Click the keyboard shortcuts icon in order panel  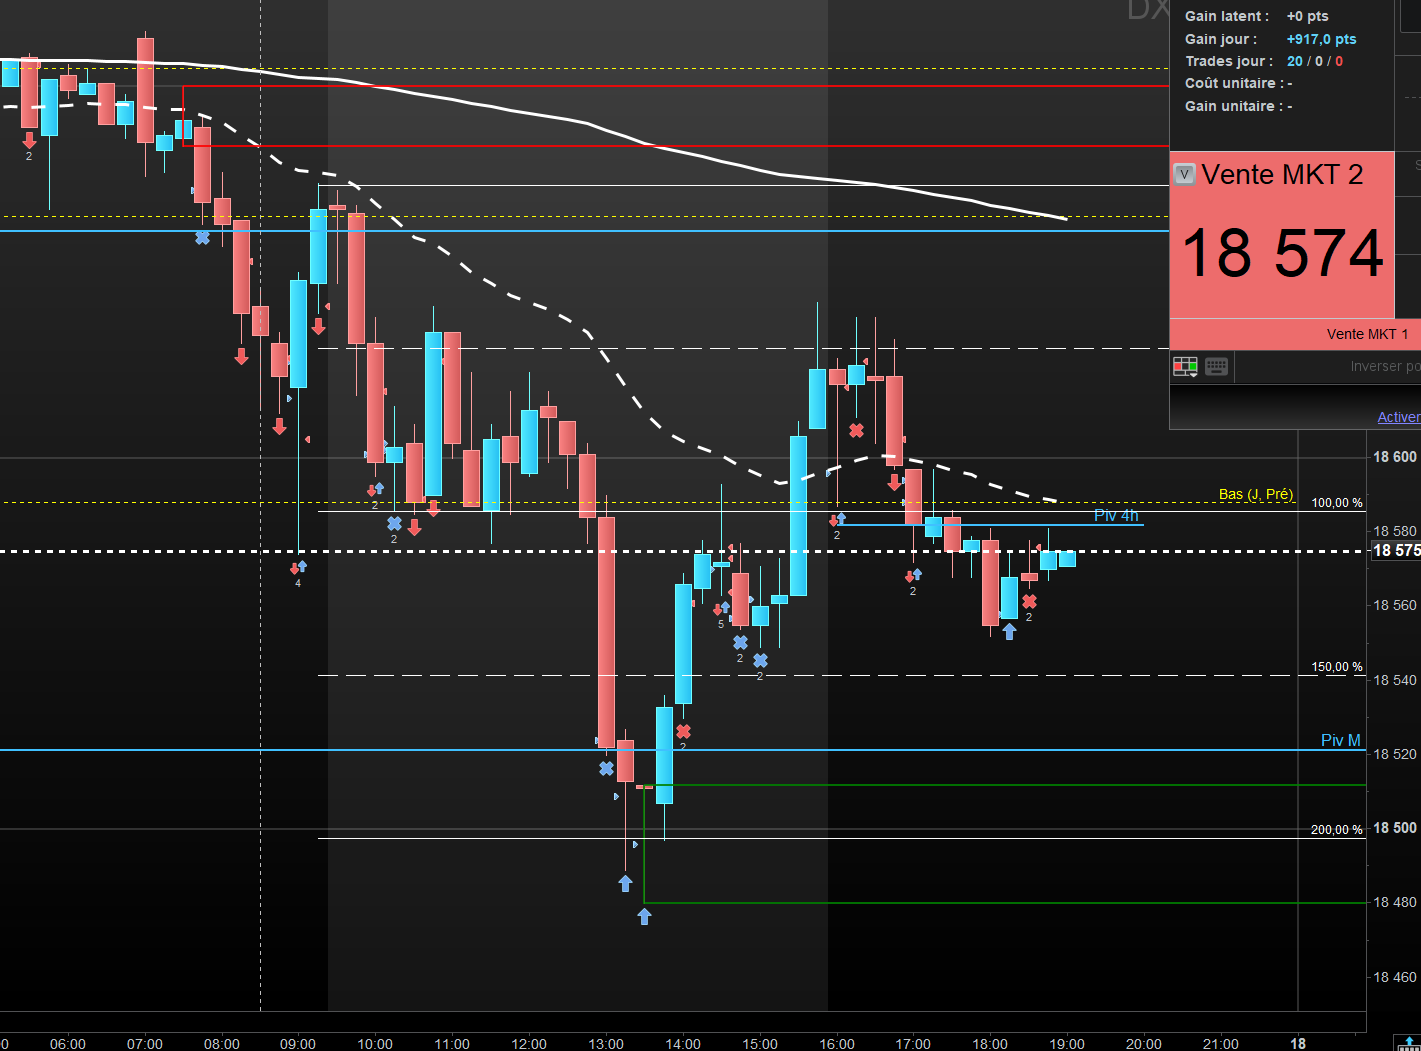pos(1216,366)
